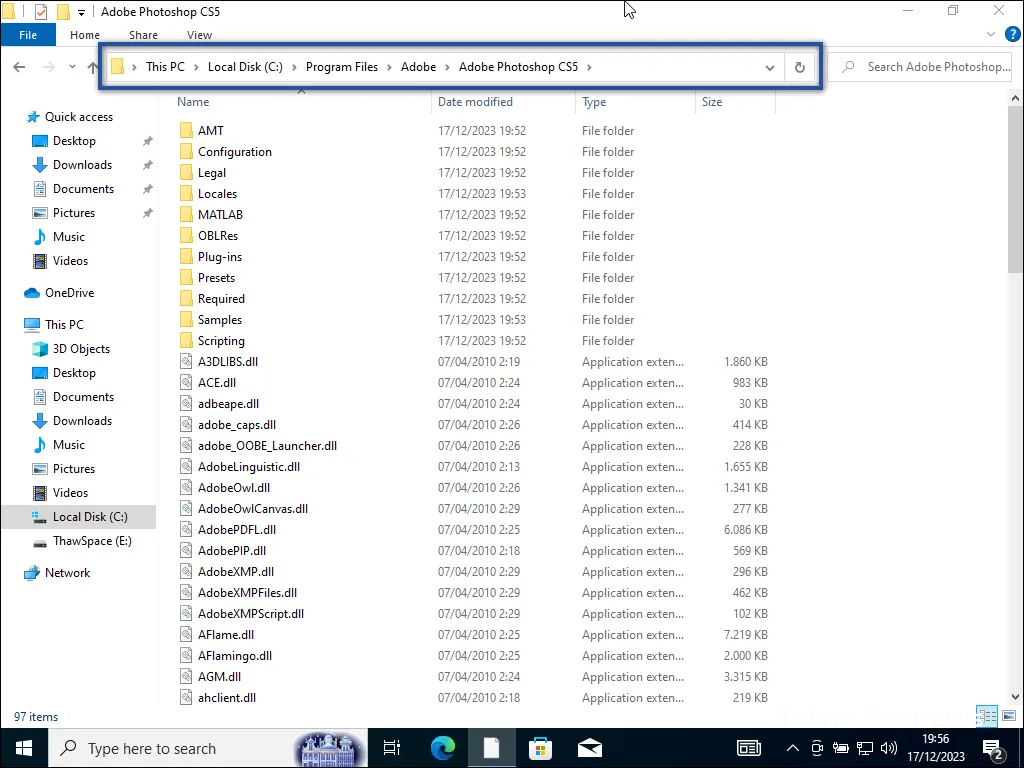Sort files by Date modified column
The height and width of the screenshot is (768, 1024).
(x=475, y=102)
